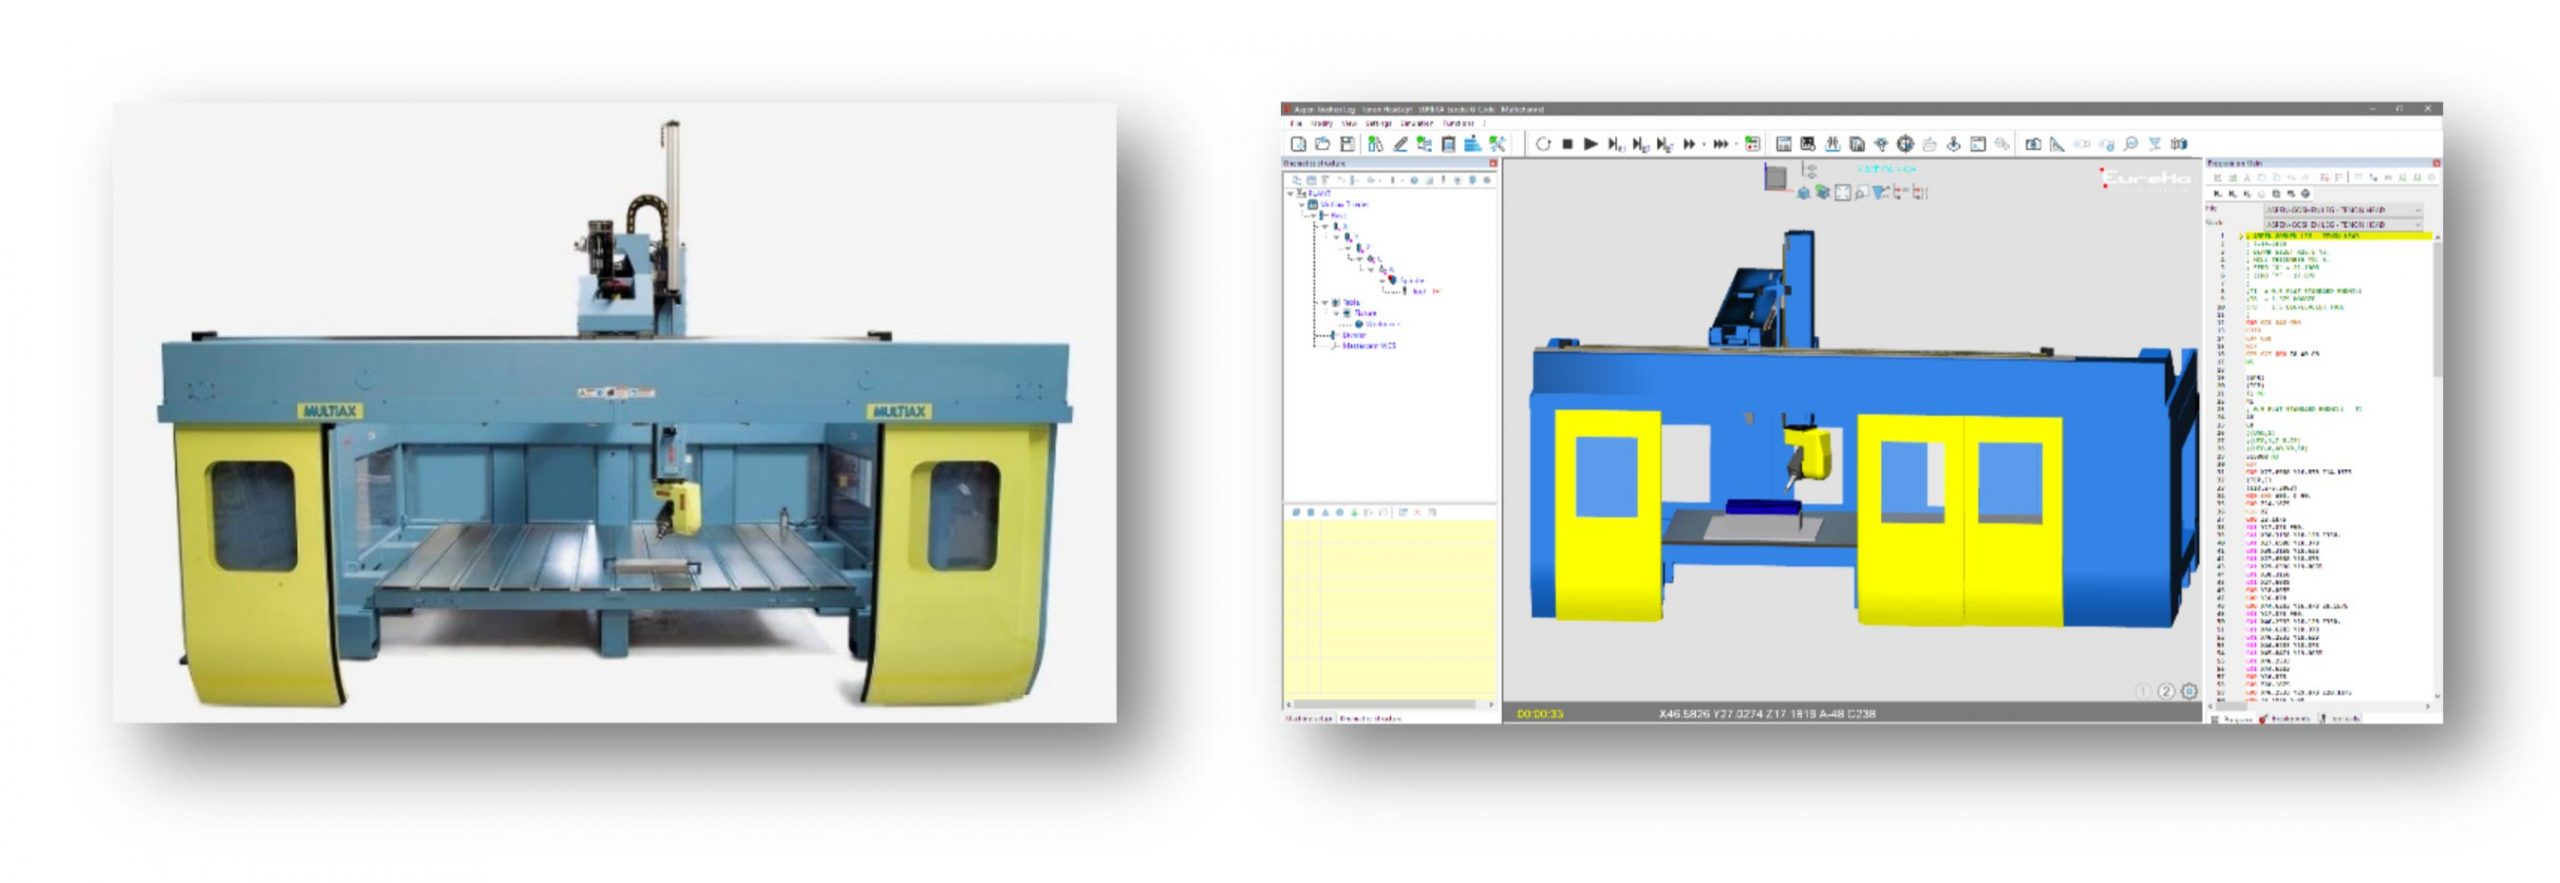The image size is (2560, 883).
Task: Select the Spindle item in tree
Action: 1412,281
